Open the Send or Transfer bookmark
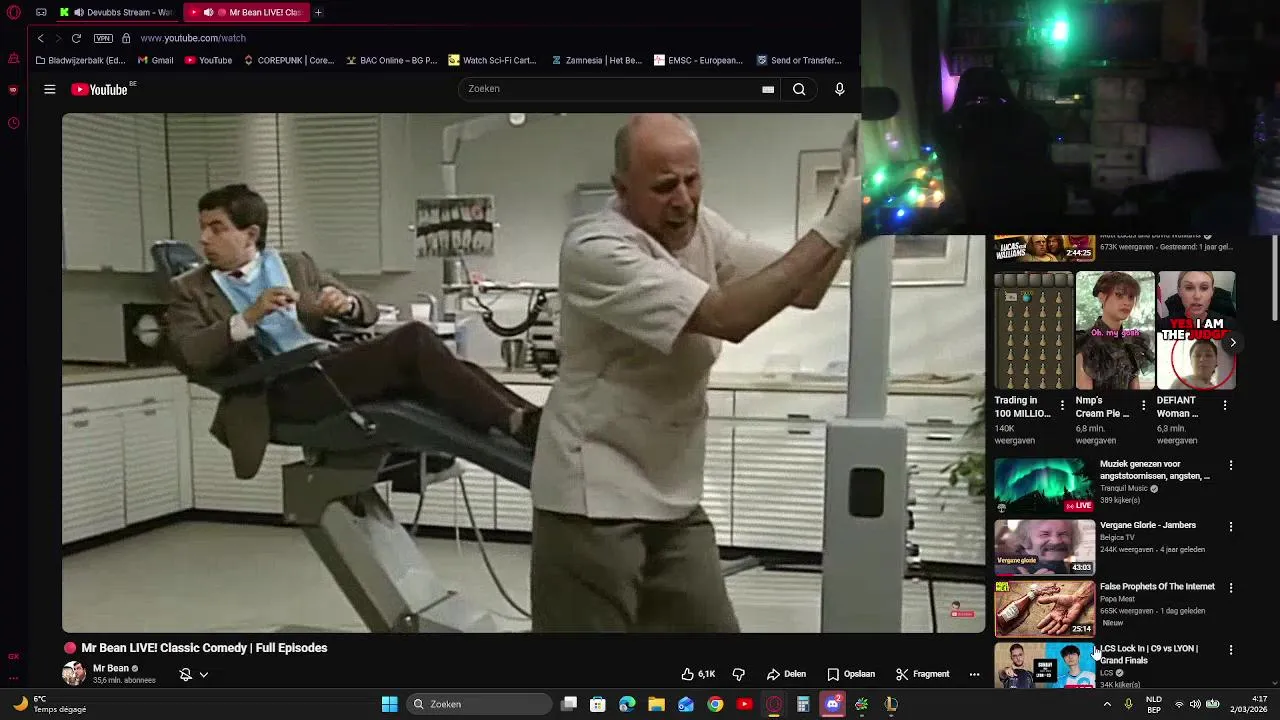Screen dimensions: 1280x720 coord(799,60)
